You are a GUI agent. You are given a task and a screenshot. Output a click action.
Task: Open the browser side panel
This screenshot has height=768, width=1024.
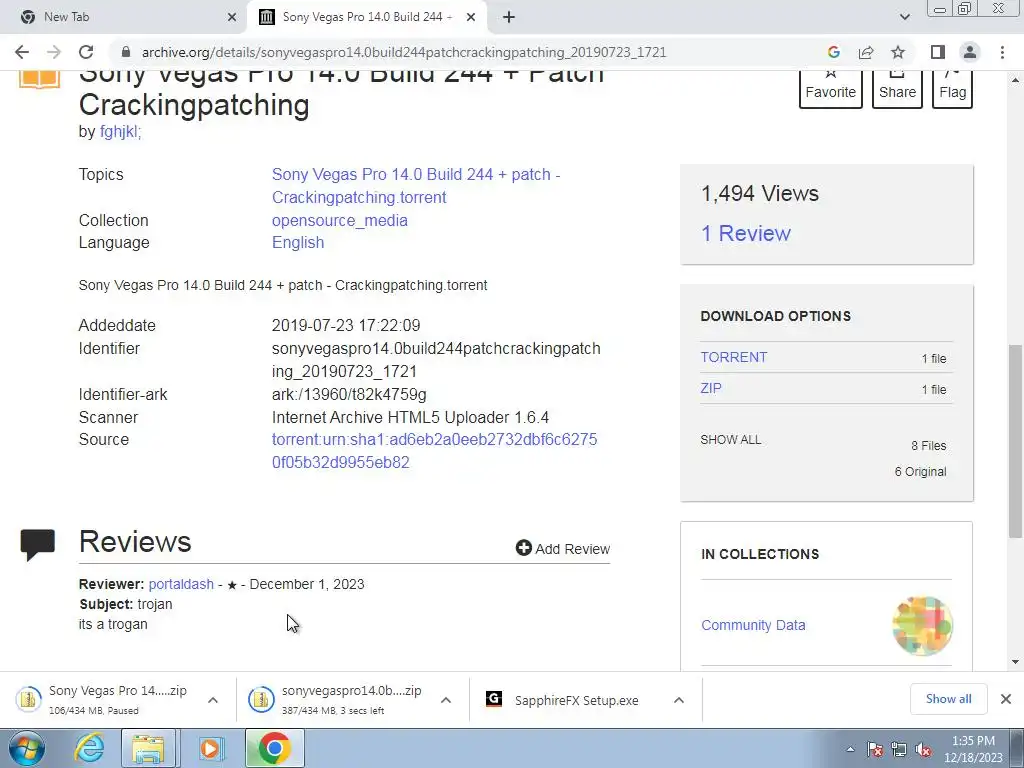pos(938,52)
